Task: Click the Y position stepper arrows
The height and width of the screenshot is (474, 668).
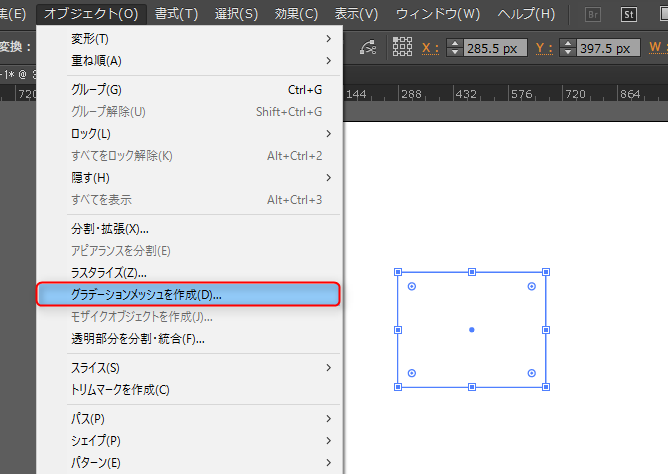Action: point(568,48)
